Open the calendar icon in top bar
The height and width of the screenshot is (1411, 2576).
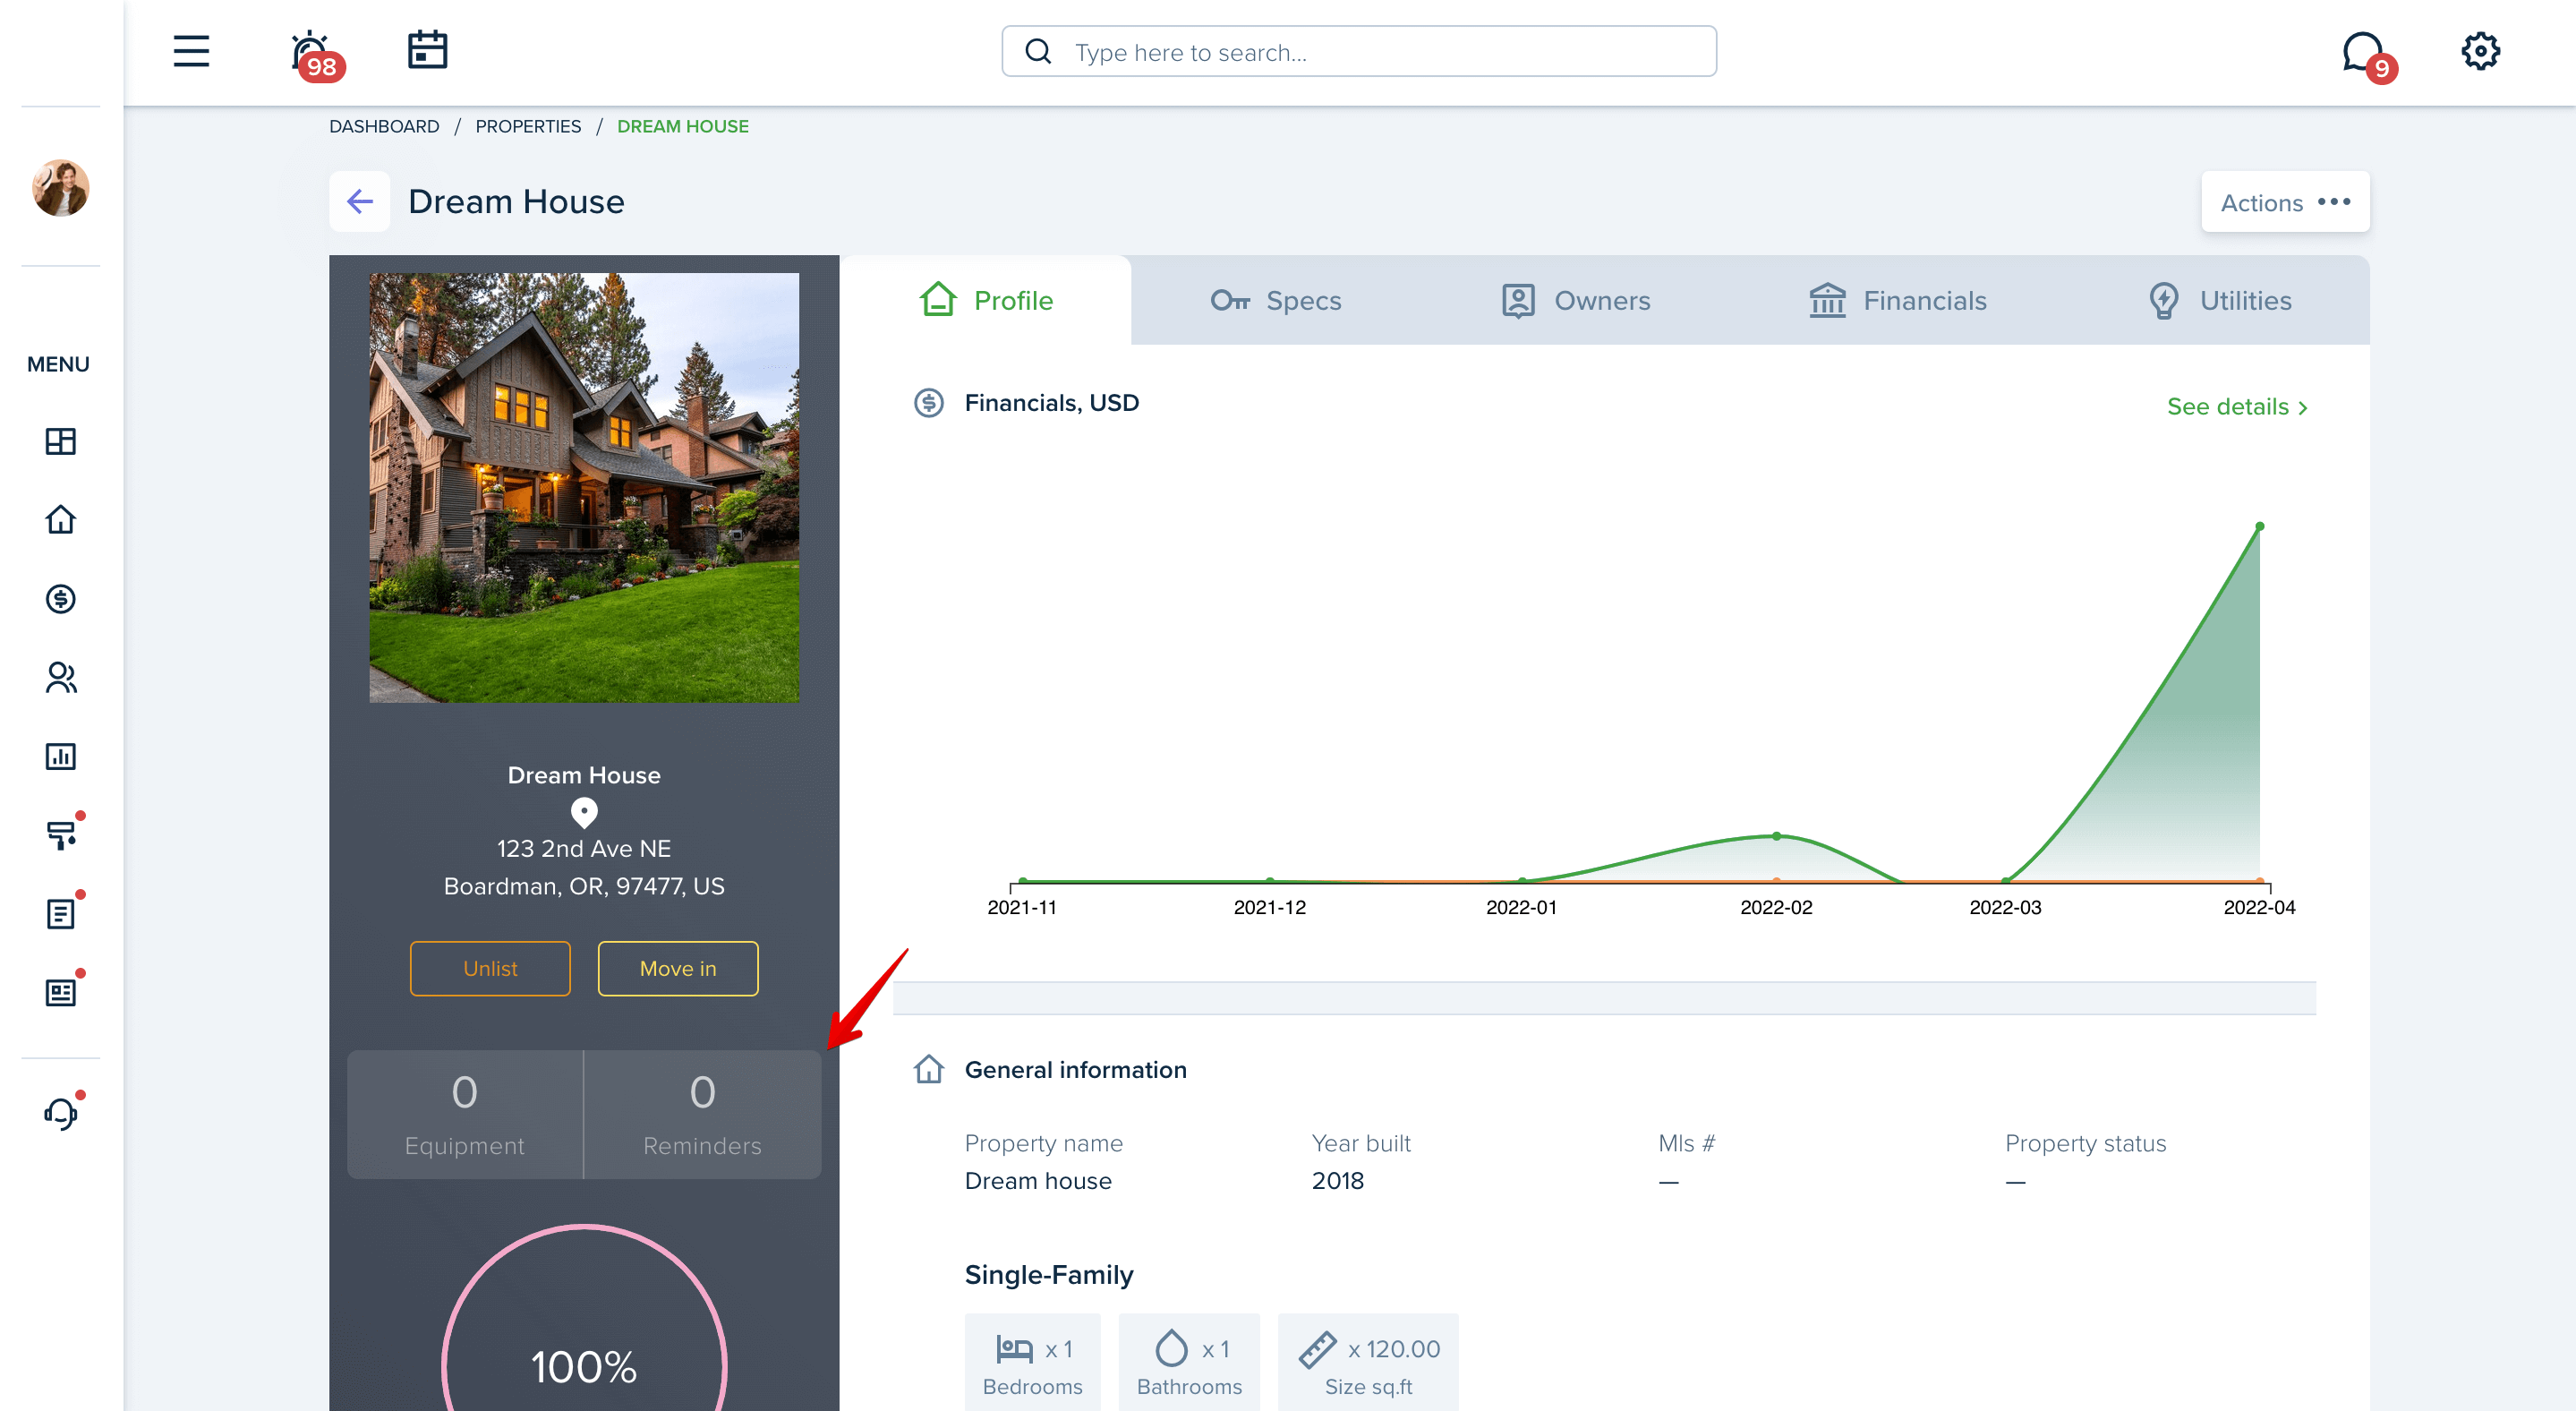coord(427,50)
